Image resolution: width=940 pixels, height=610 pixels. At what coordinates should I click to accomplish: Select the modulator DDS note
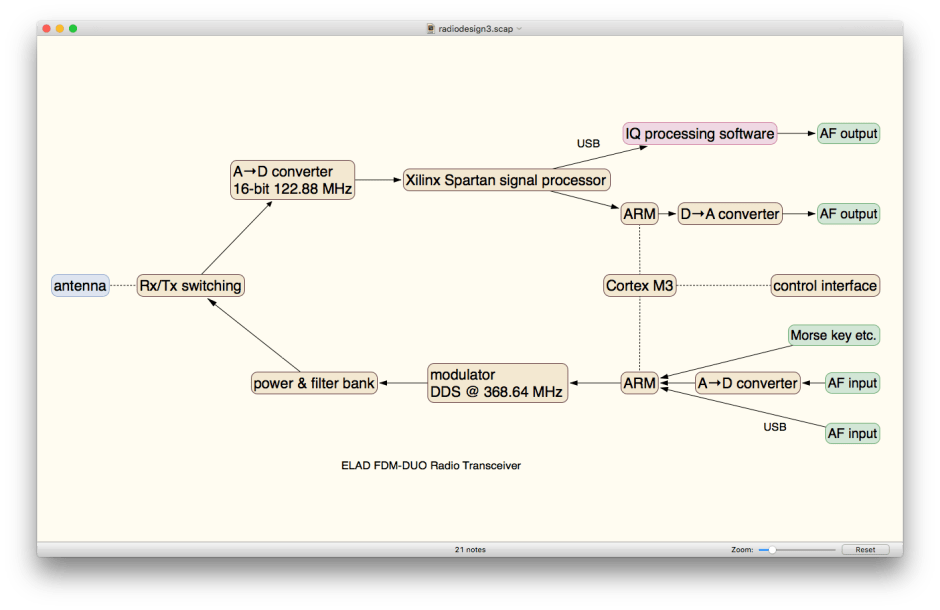[x=497, y=383]
